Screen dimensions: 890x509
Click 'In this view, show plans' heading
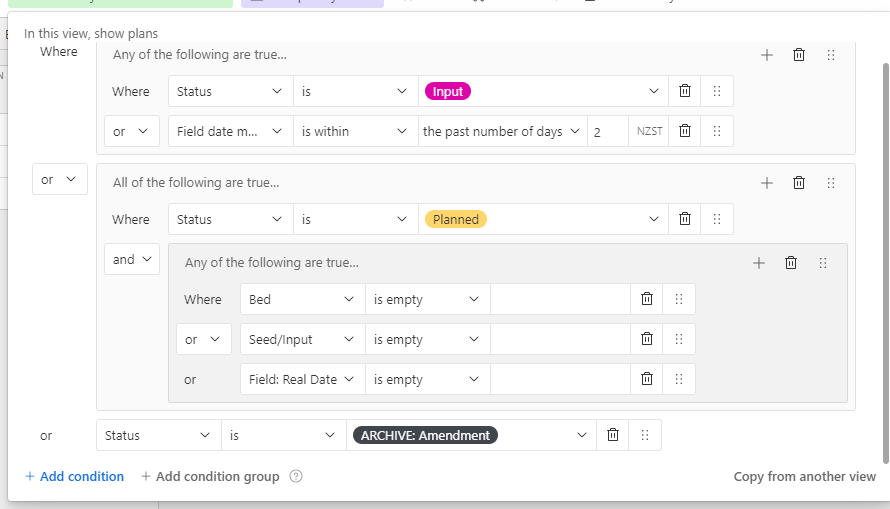point(91,33)
